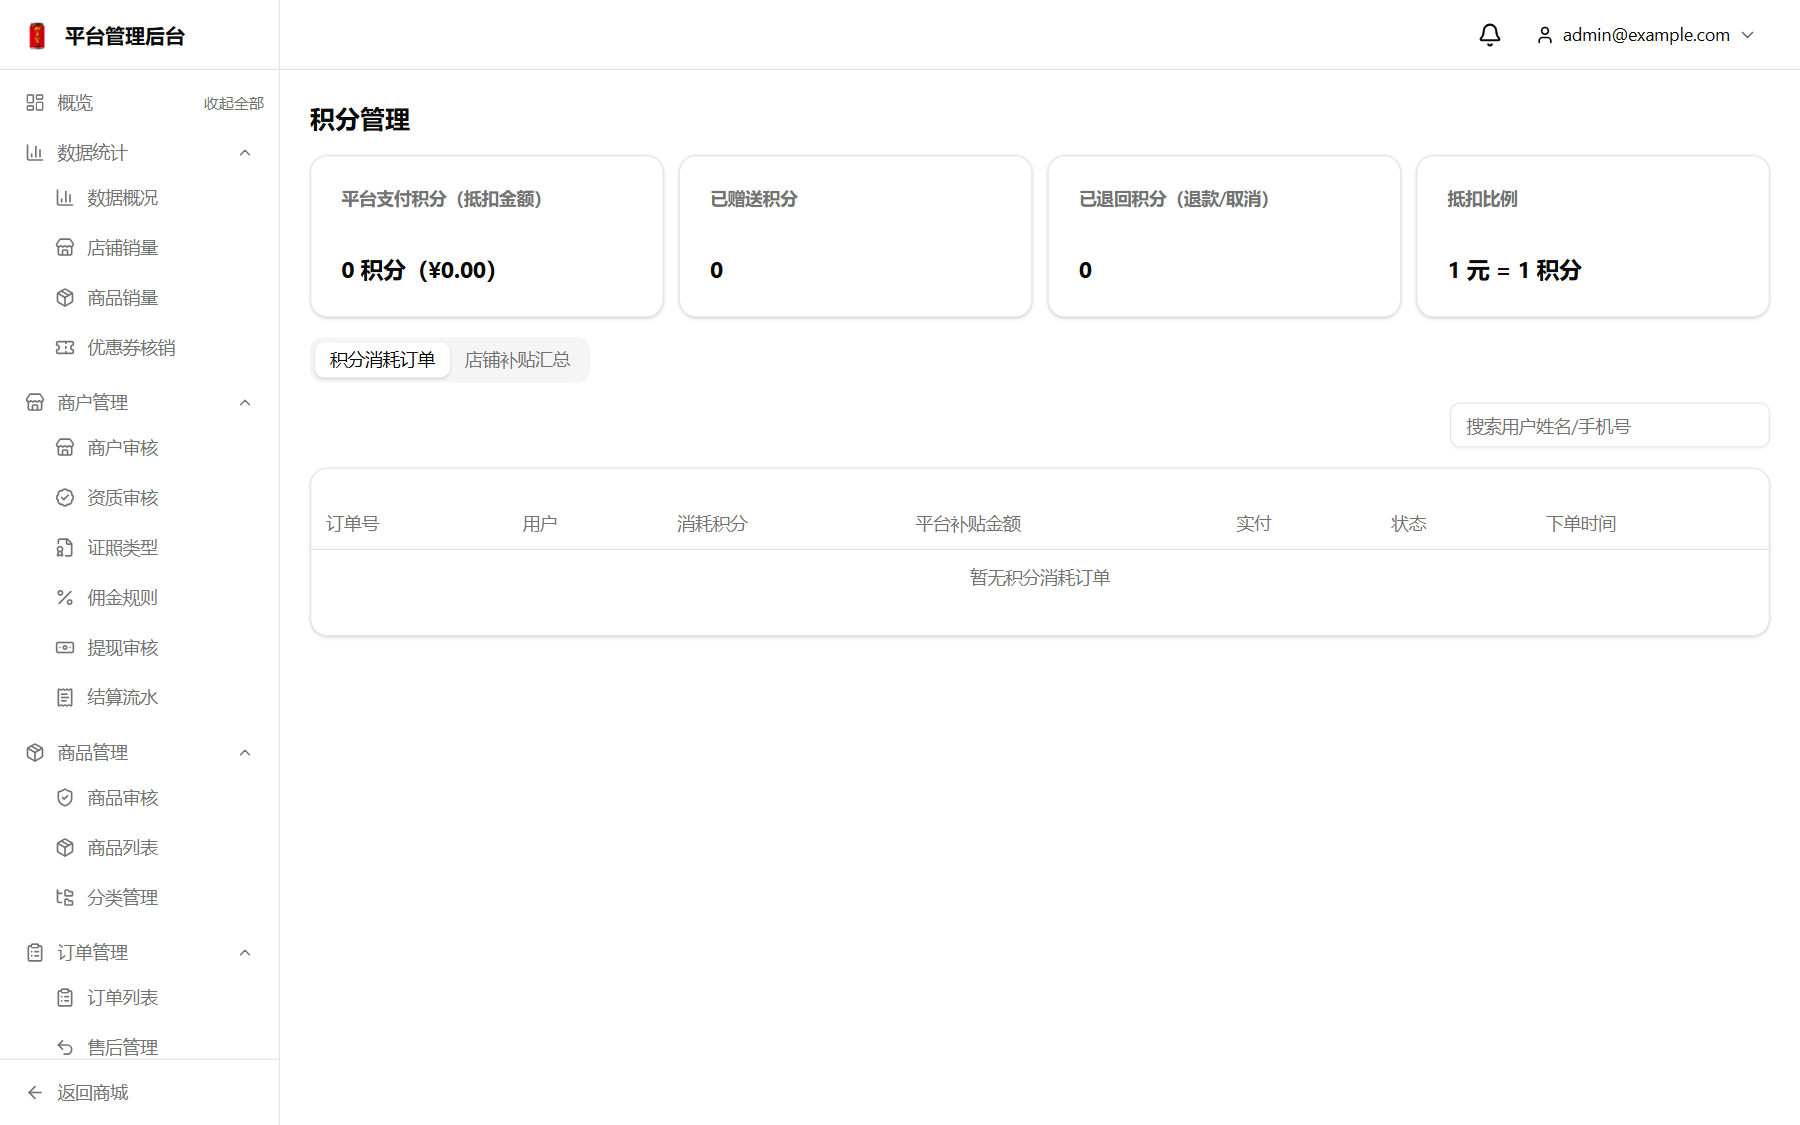Click the 提现审核 cash icon
The width and height of the screenshot is (1800, 1125).
pos(65,648)
